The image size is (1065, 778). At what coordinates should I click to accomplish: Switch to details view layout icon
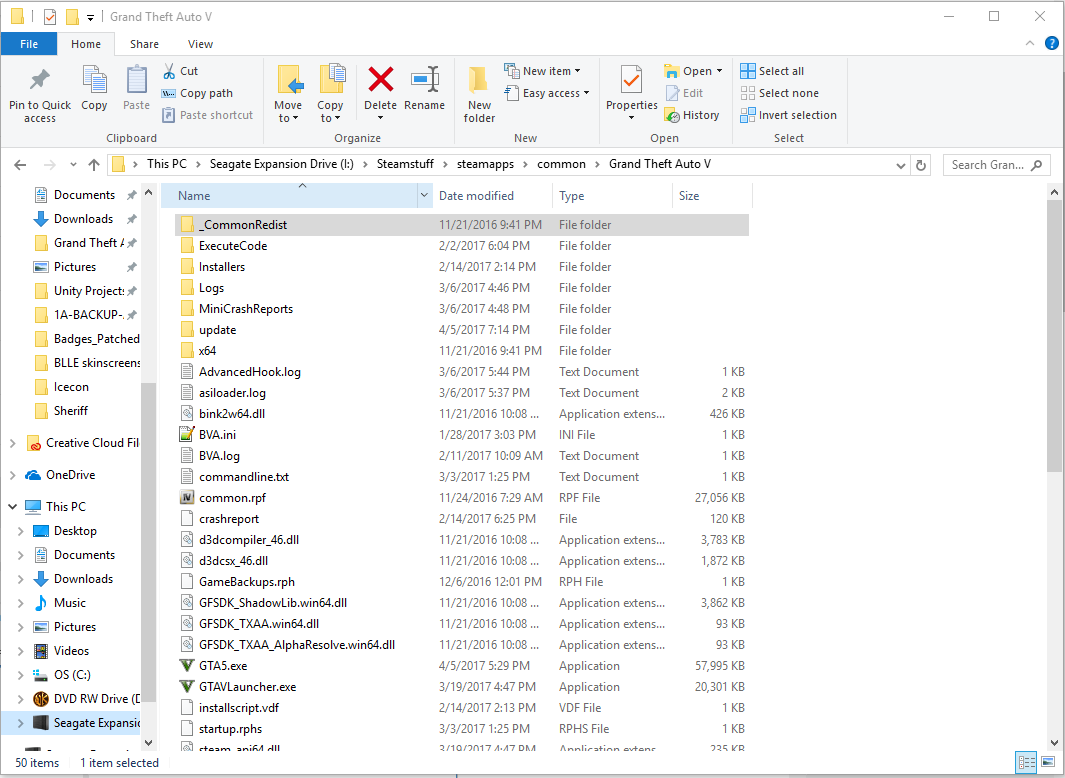tap(1026, 762)
